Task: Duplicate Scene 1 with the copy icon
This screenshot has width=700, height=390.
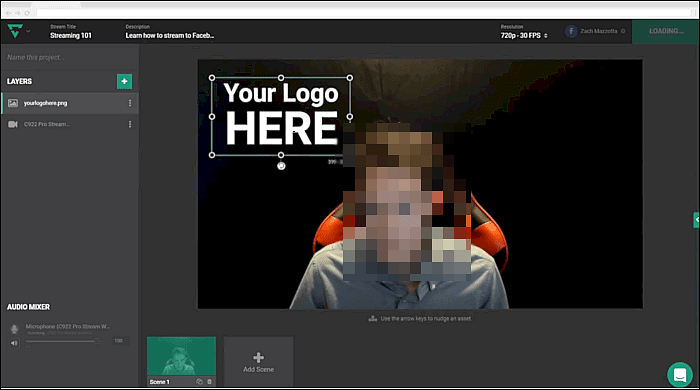Action: (x=199, y=382)
